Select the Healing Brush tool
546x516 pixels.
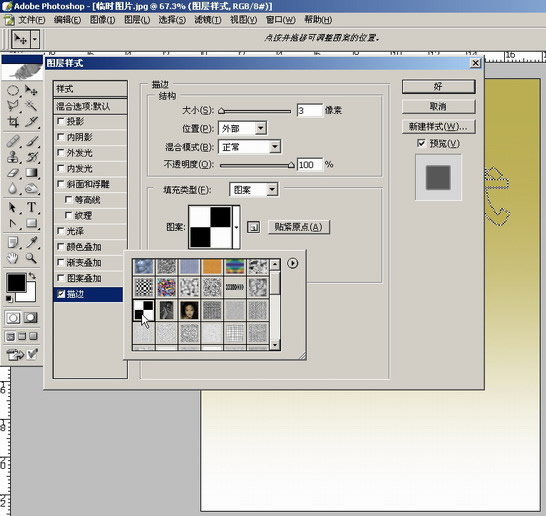pos(13,141)
